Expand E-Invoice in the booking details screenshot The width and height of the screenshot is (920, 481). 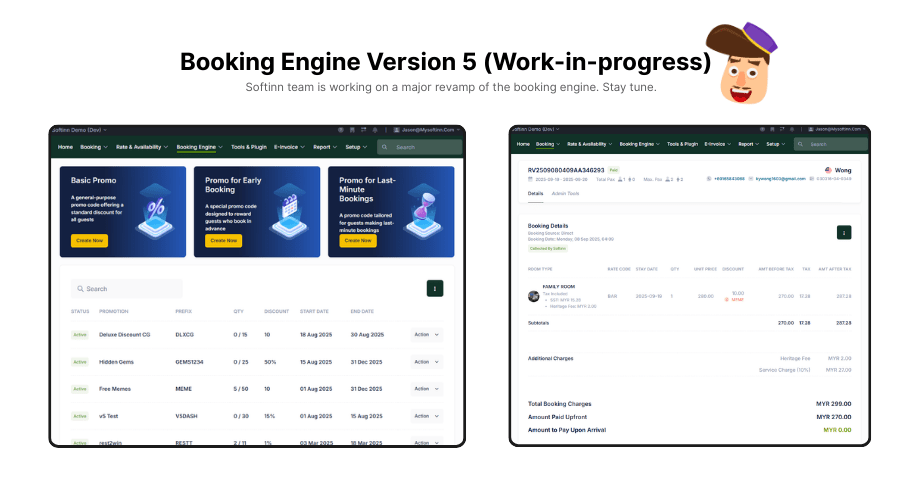point(718,144)
